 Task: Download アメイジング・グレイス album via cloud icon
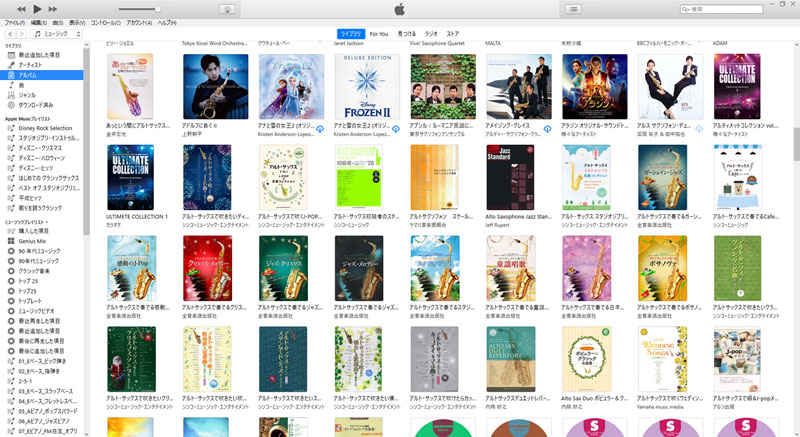(547, 129)
